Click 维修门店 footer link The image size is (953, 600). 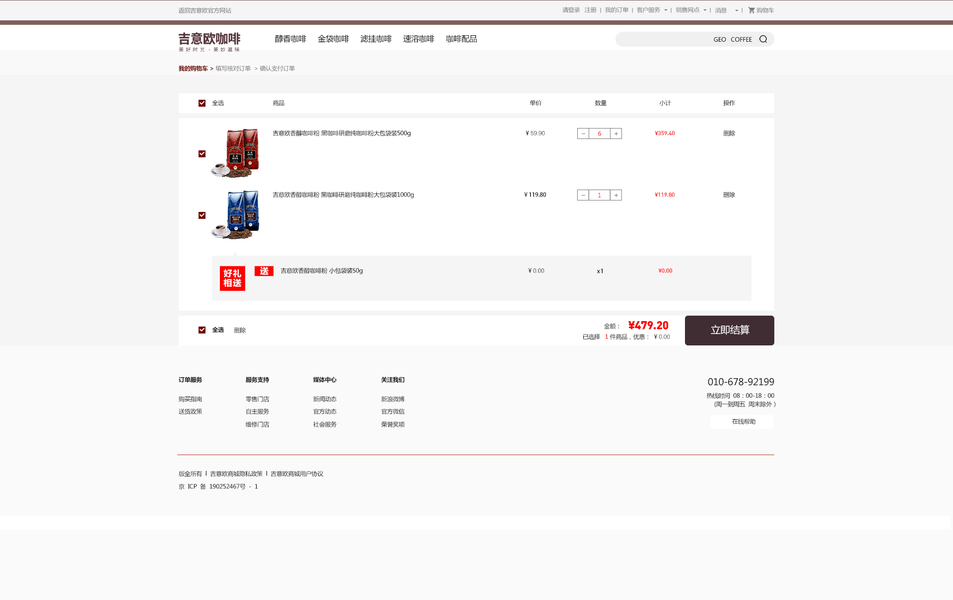tap(257, 424)
